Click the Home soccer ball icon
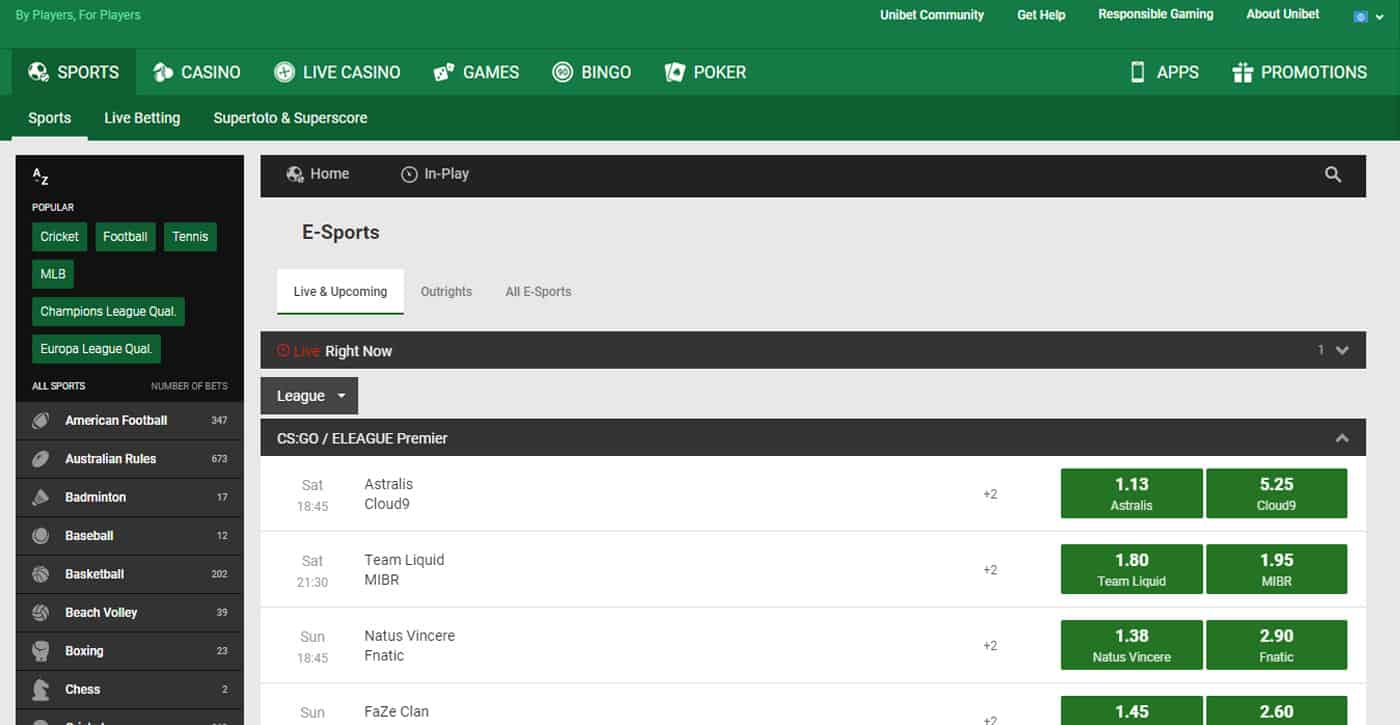Viewport: 1400px width, 725px height. click(295, 174)
